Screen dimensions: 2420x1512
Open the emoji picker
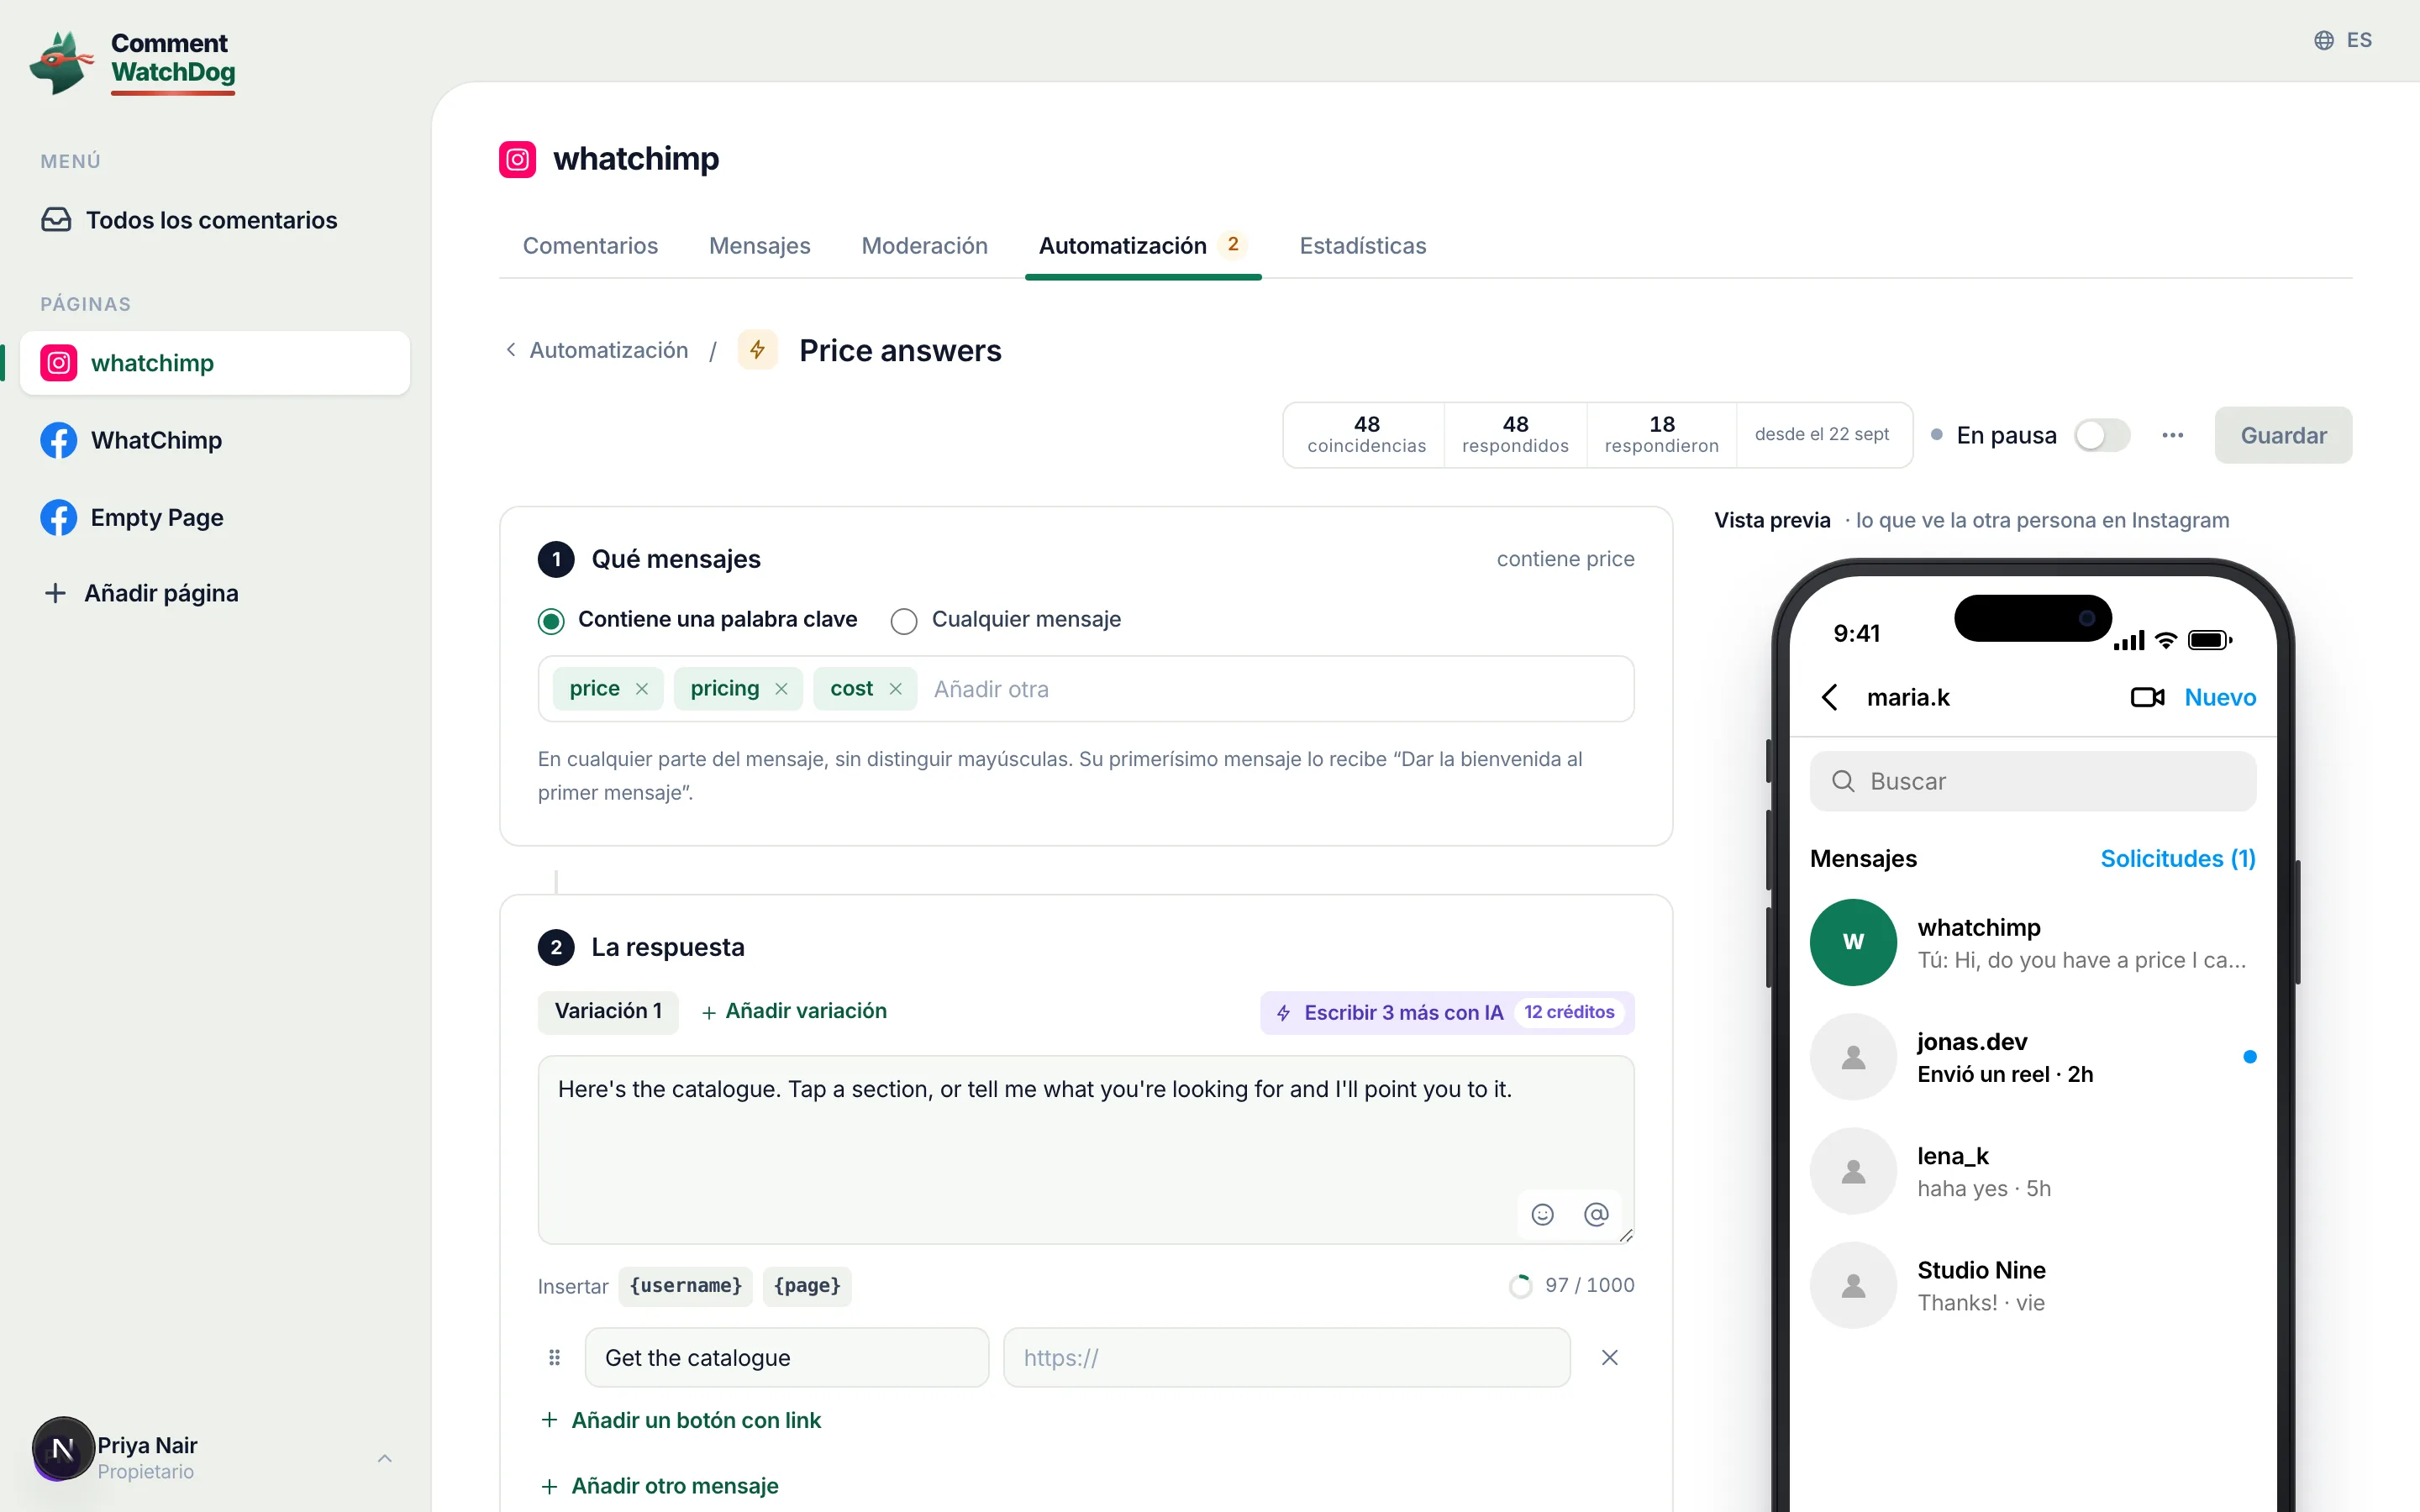coord(1542,1214)
